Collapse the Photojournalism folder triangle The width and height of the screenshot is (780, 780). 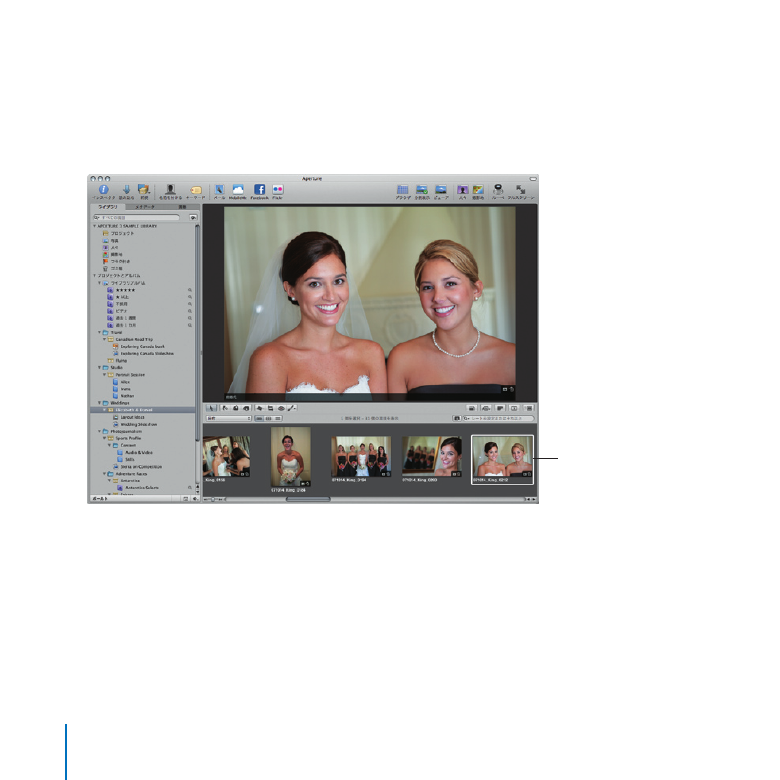99,431
